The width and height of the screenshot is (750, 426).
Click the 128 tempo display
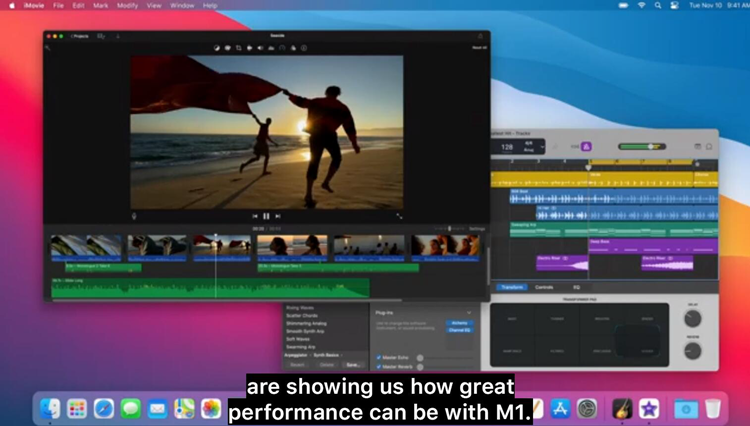click(507, 147)
